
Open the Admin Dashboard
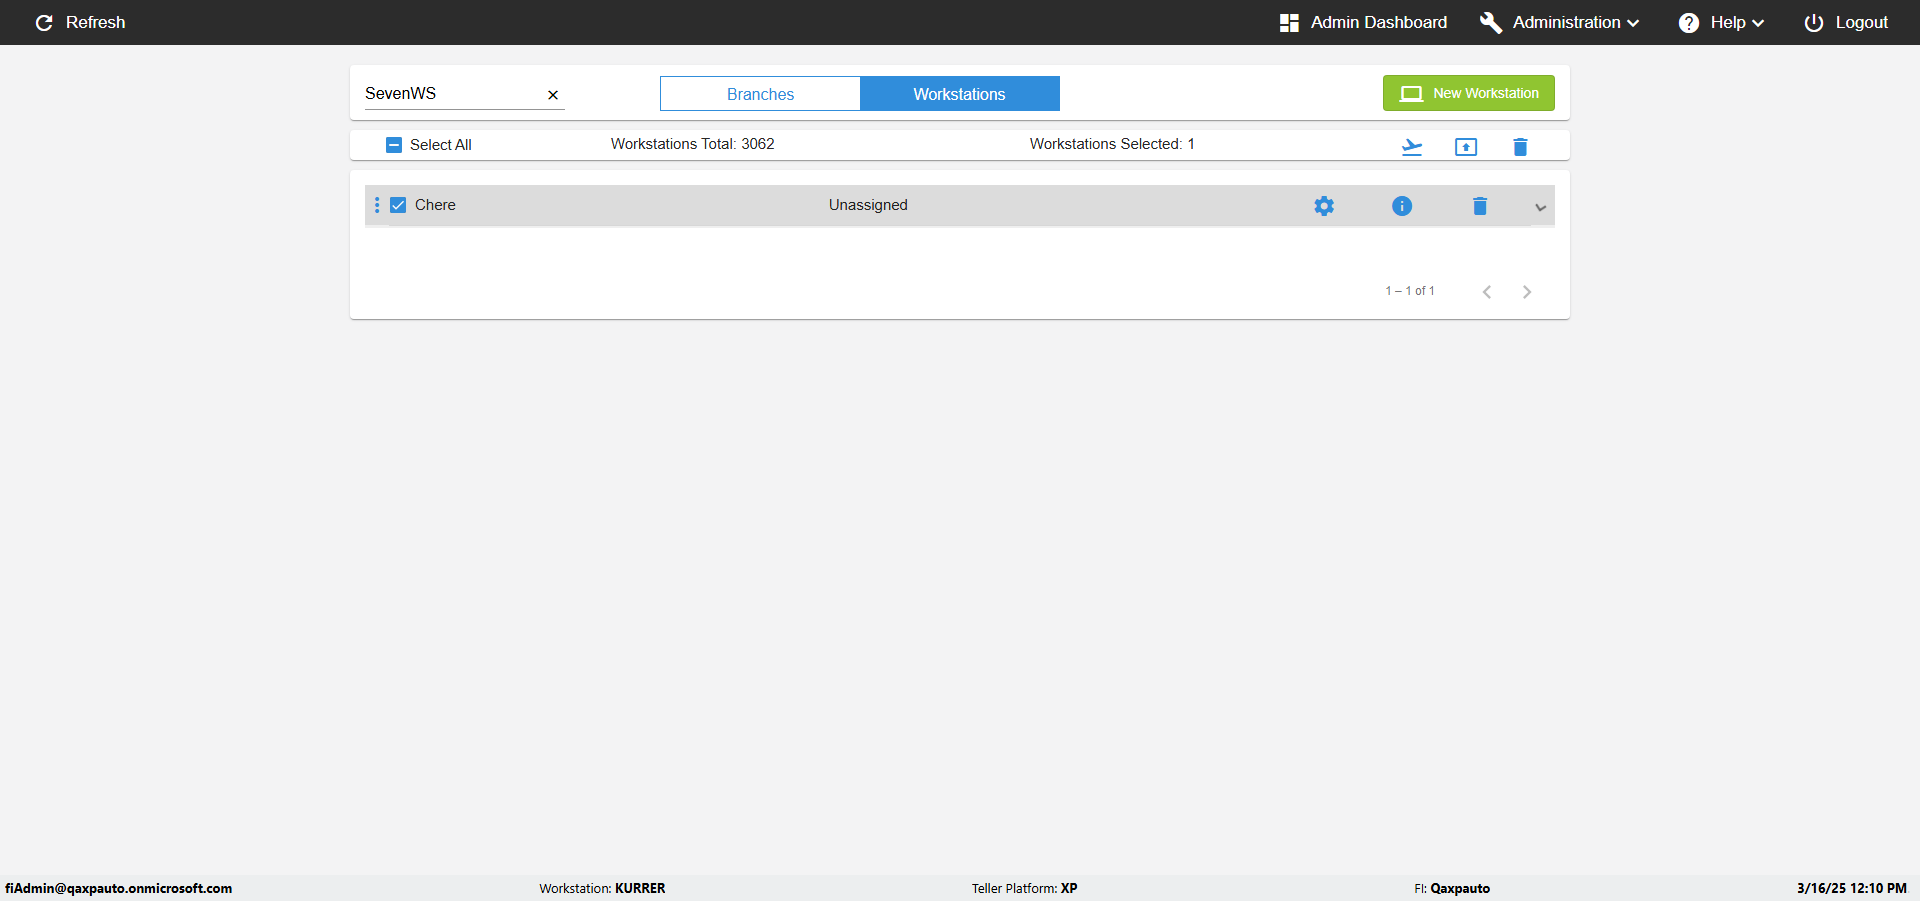pos(1363,22)
